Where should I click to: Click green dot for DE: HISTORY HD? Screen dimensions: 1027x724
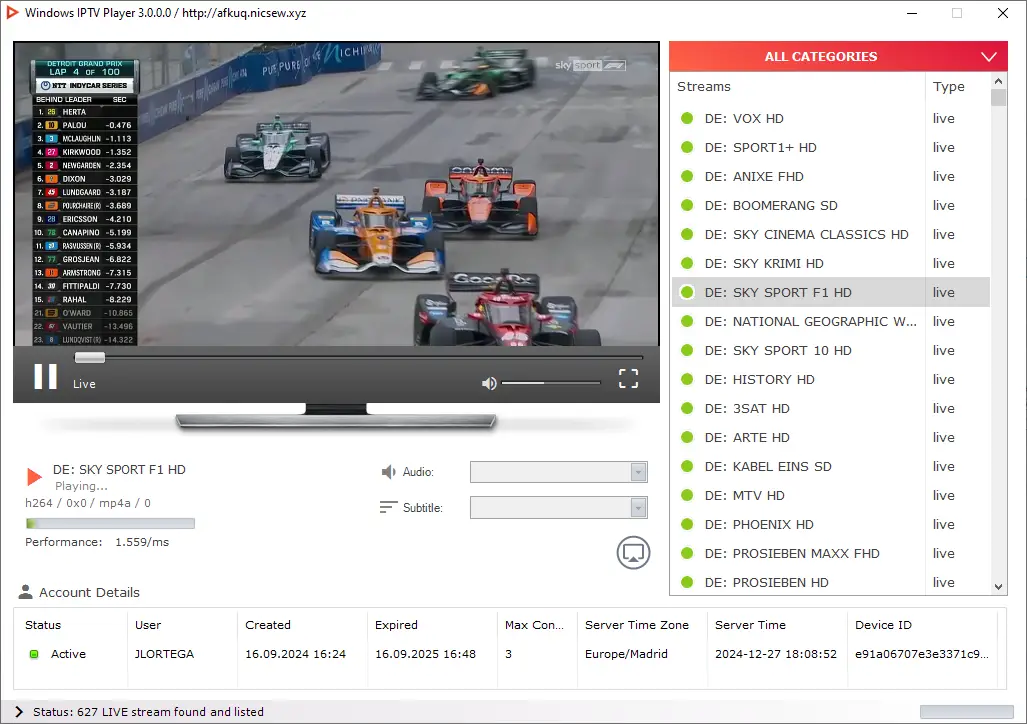point(687,379)
